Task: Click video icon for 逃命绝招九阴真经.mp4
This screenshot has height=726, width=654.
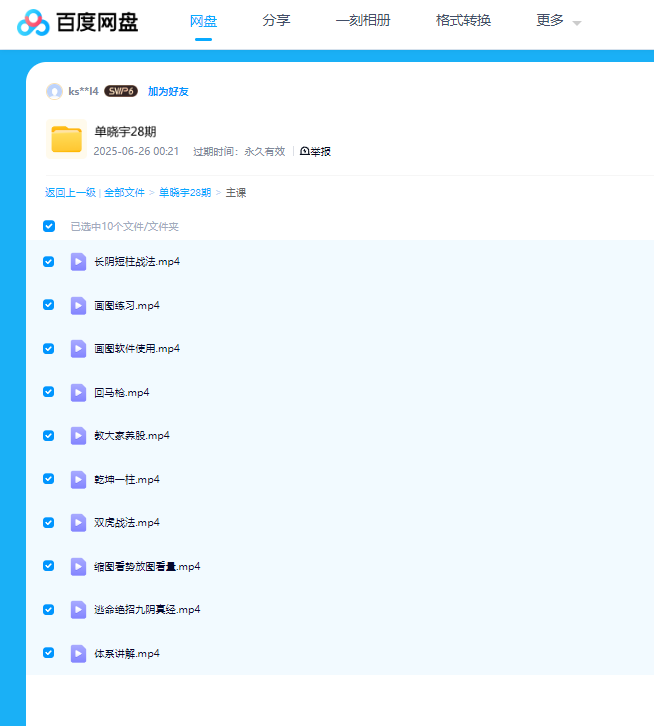Action: 78,610
